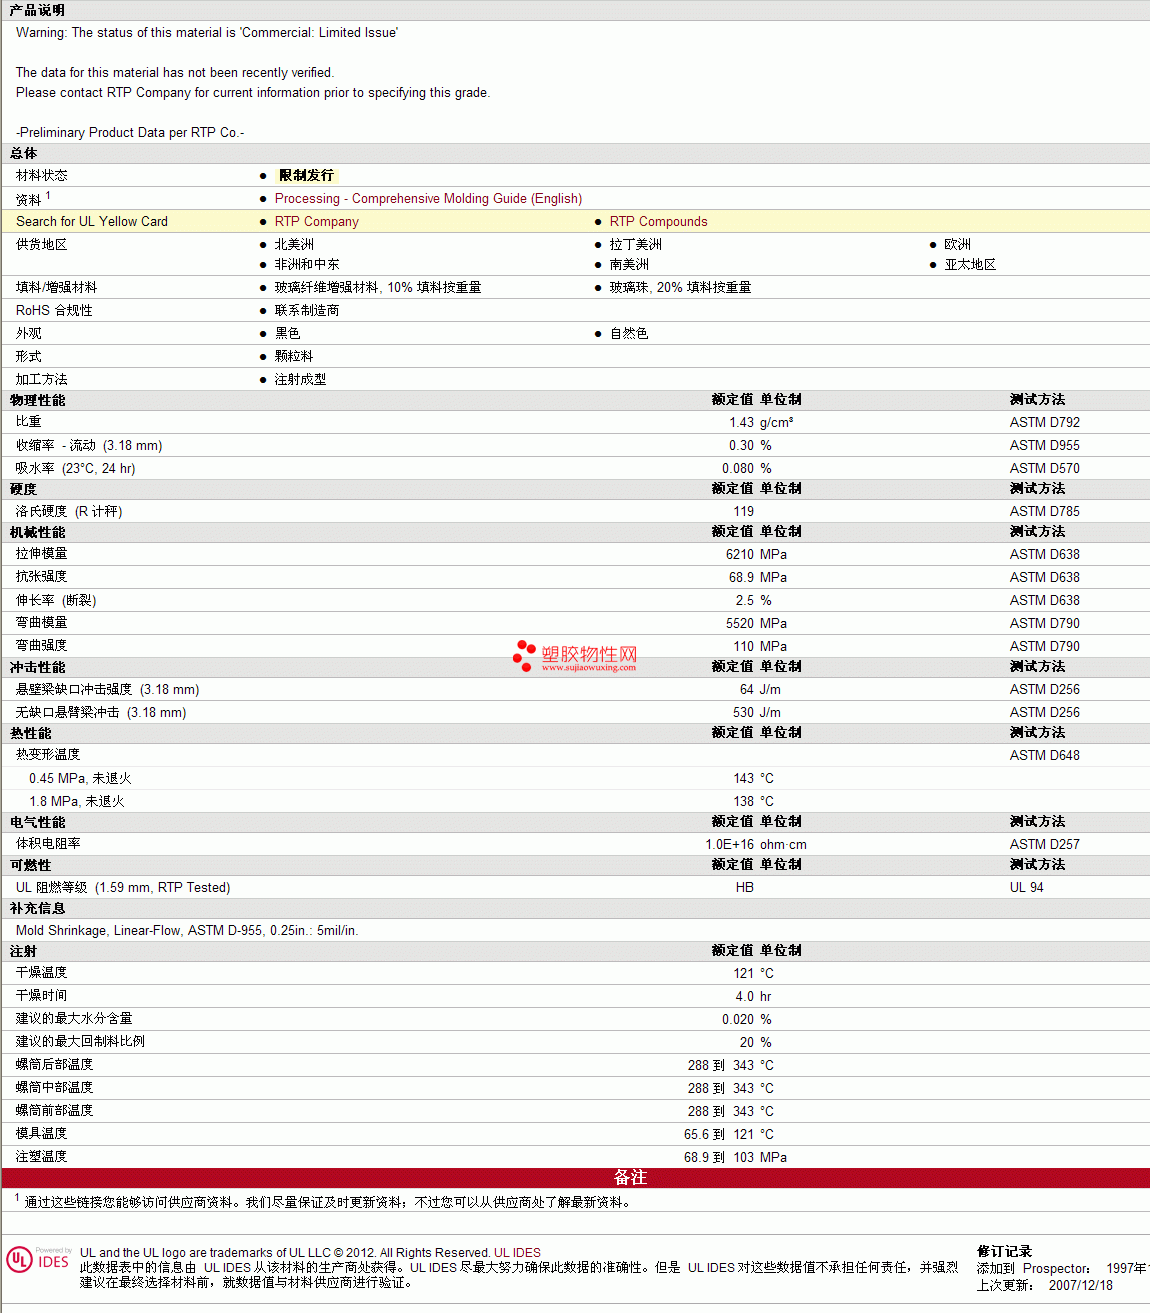Click the 'Commercial: Limited Issue' warning line
The image size is (1150, 1313).
click(207, 33)
